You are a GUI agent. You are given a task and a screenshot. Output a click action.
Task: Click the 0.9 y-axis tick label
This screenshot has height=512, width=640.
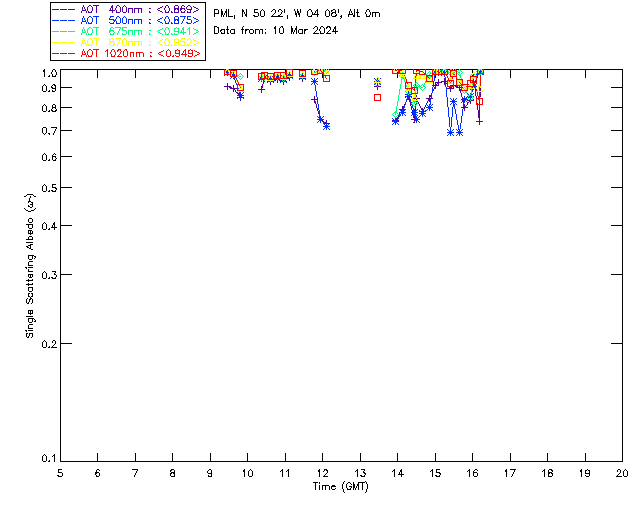[49, 88]
